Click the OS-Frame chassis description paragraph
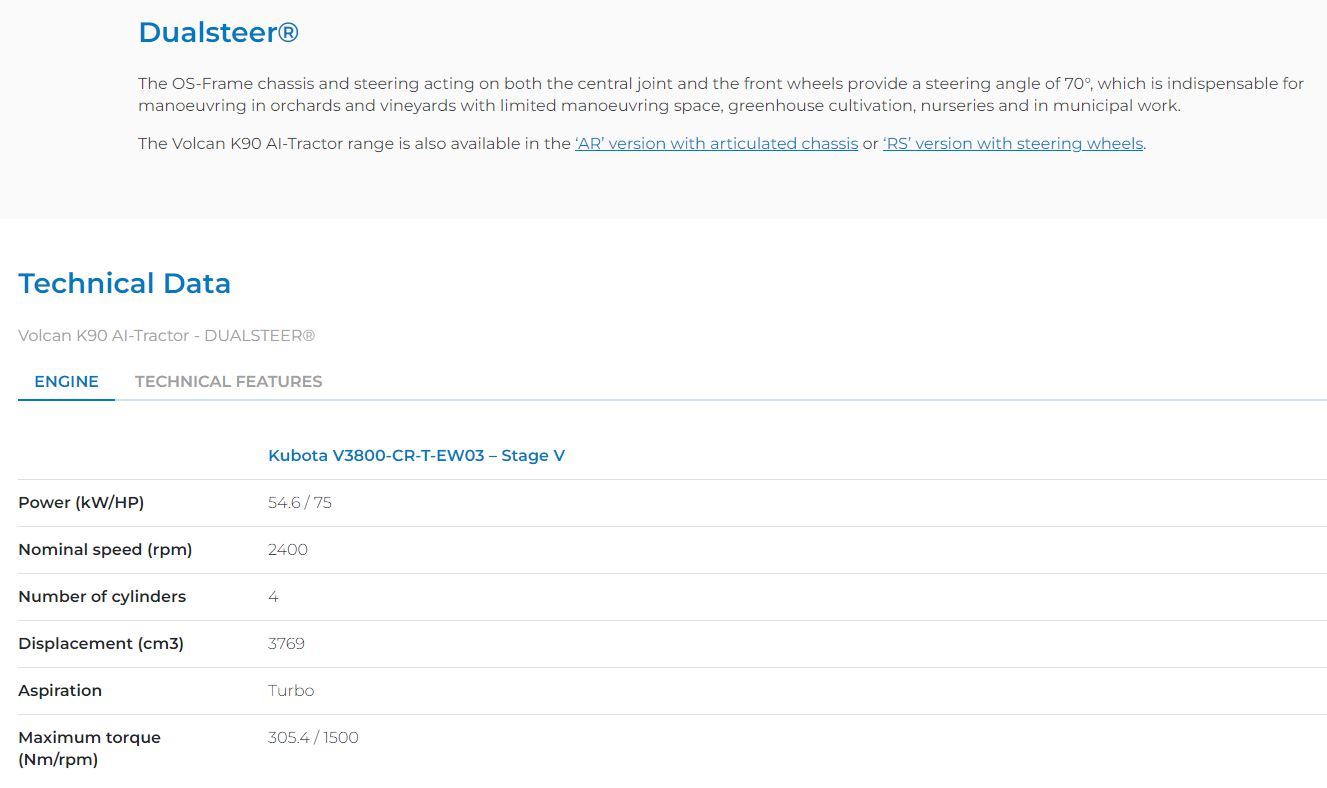 pos(720,94)
